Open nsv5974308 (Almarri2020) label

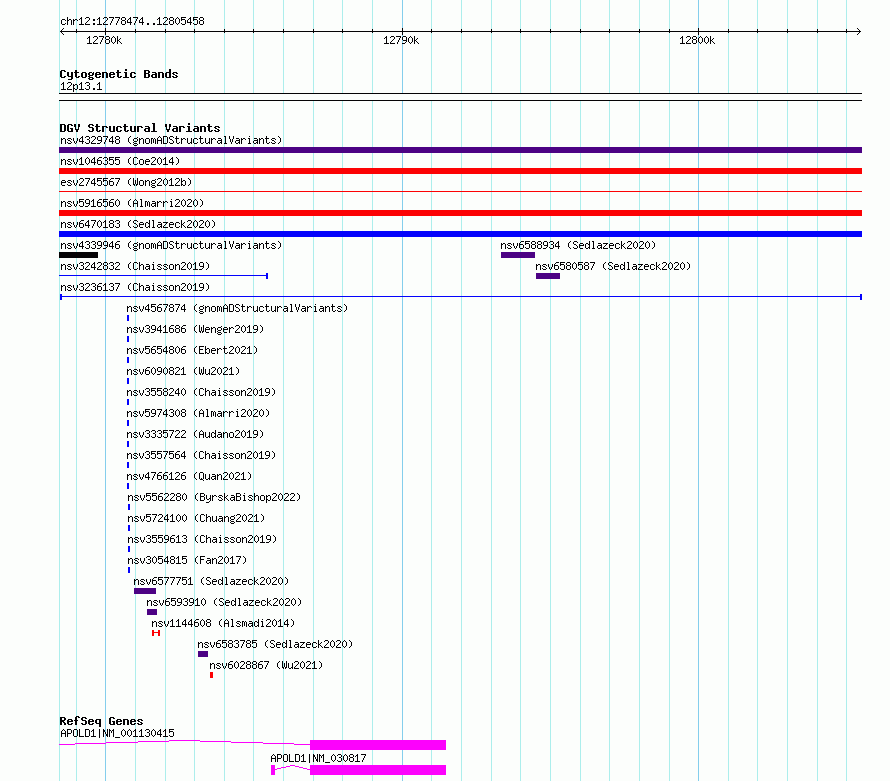click(x=198, y=413)
